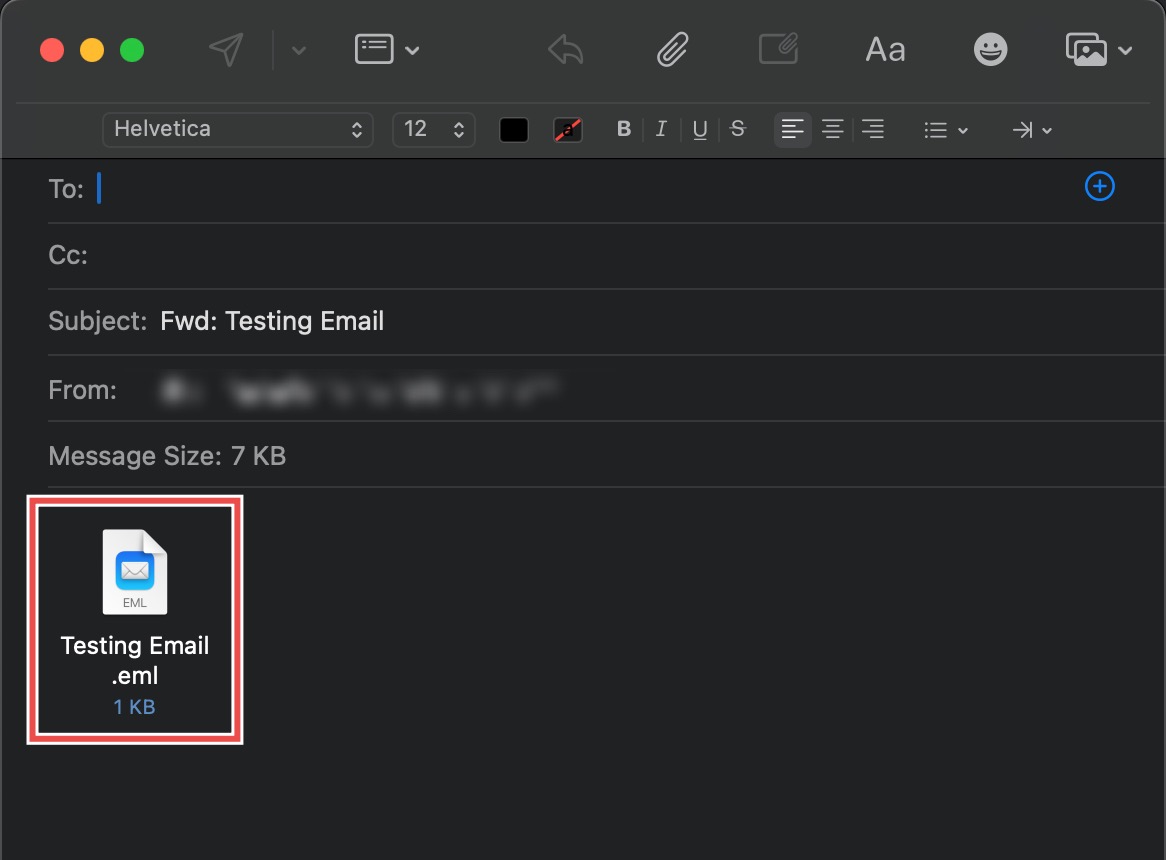Viewport: 1166px width, 860px height.
Task: Click the include attachments from original icon
Action: (778, 49)
